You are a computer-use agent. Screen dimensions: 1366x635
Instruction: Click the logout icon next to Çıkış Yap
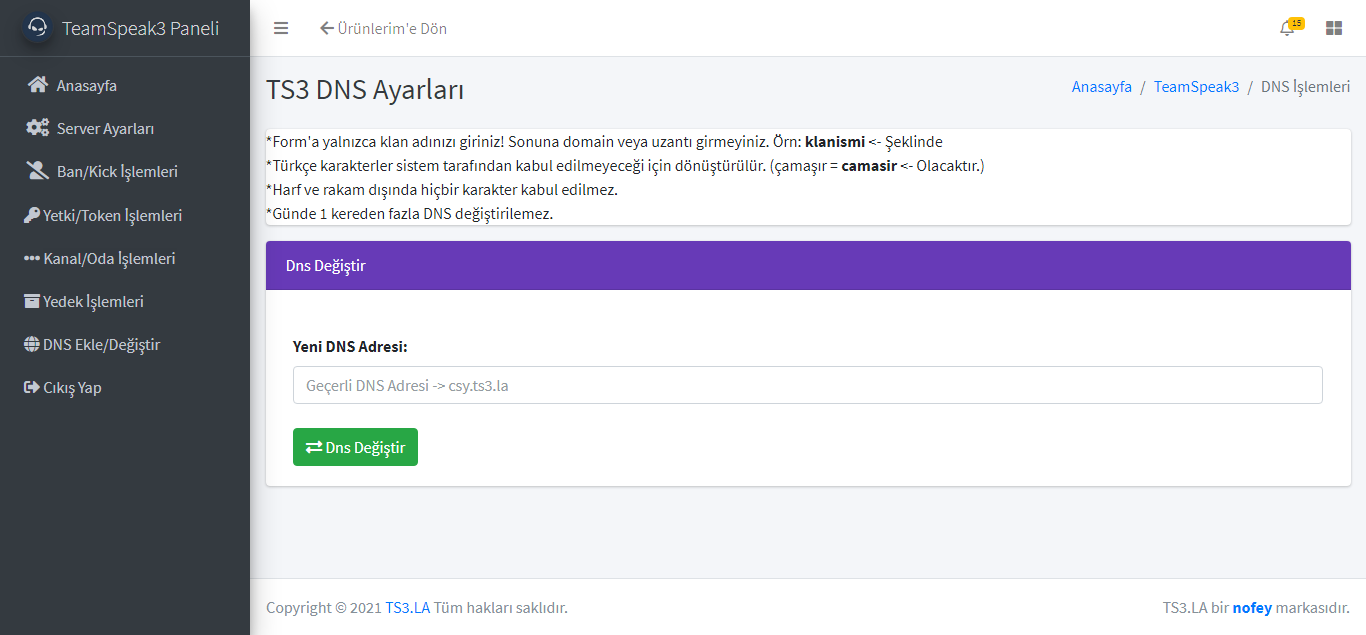[x=31, y=386]
